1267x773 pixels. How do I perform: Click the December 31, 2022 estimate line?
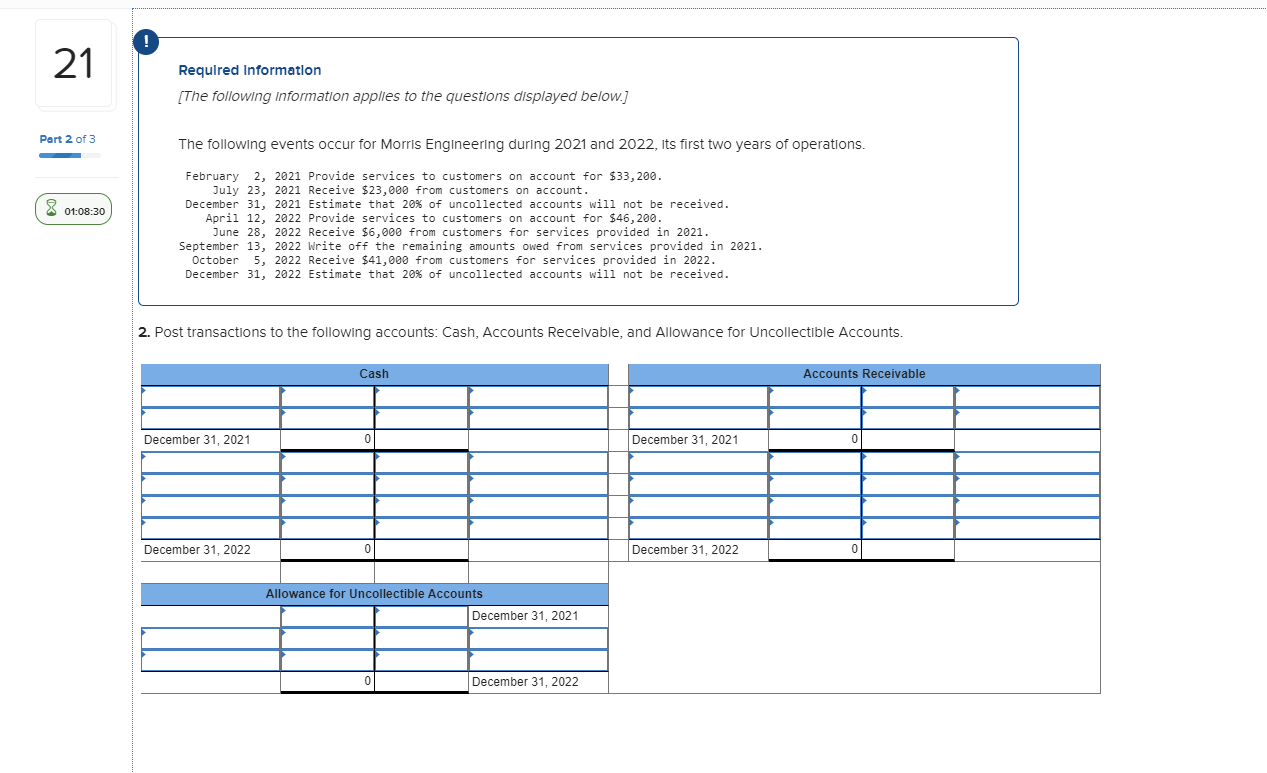pos(457,274)
